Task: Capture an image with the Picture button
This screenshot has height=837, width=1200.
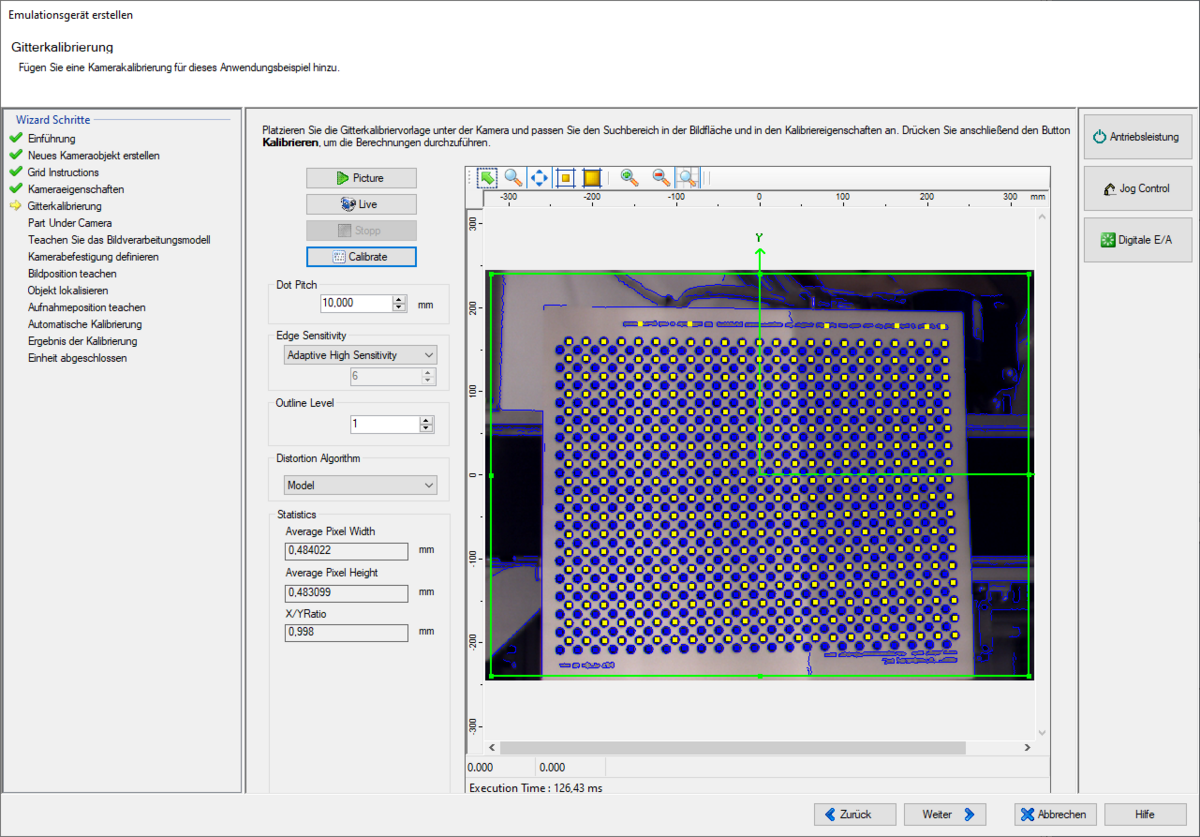Action: tap(361, 178)
